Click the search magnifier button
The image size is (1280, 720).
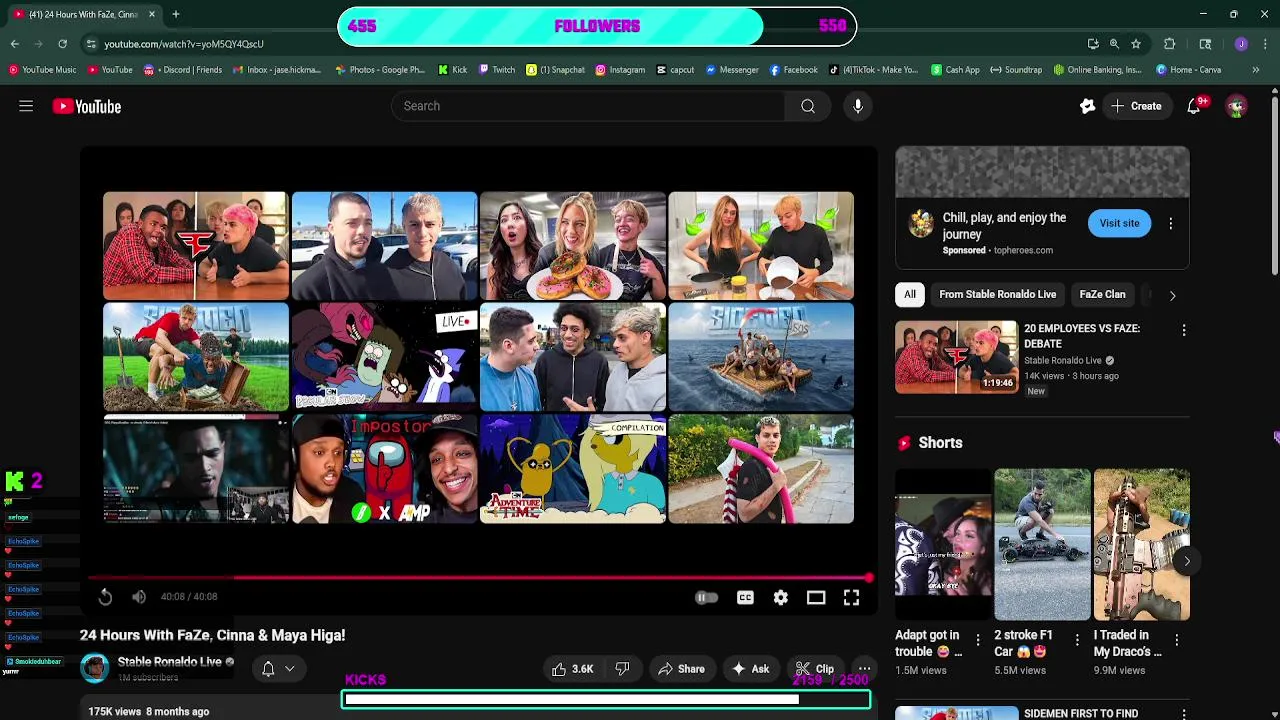tap(808, 106)
